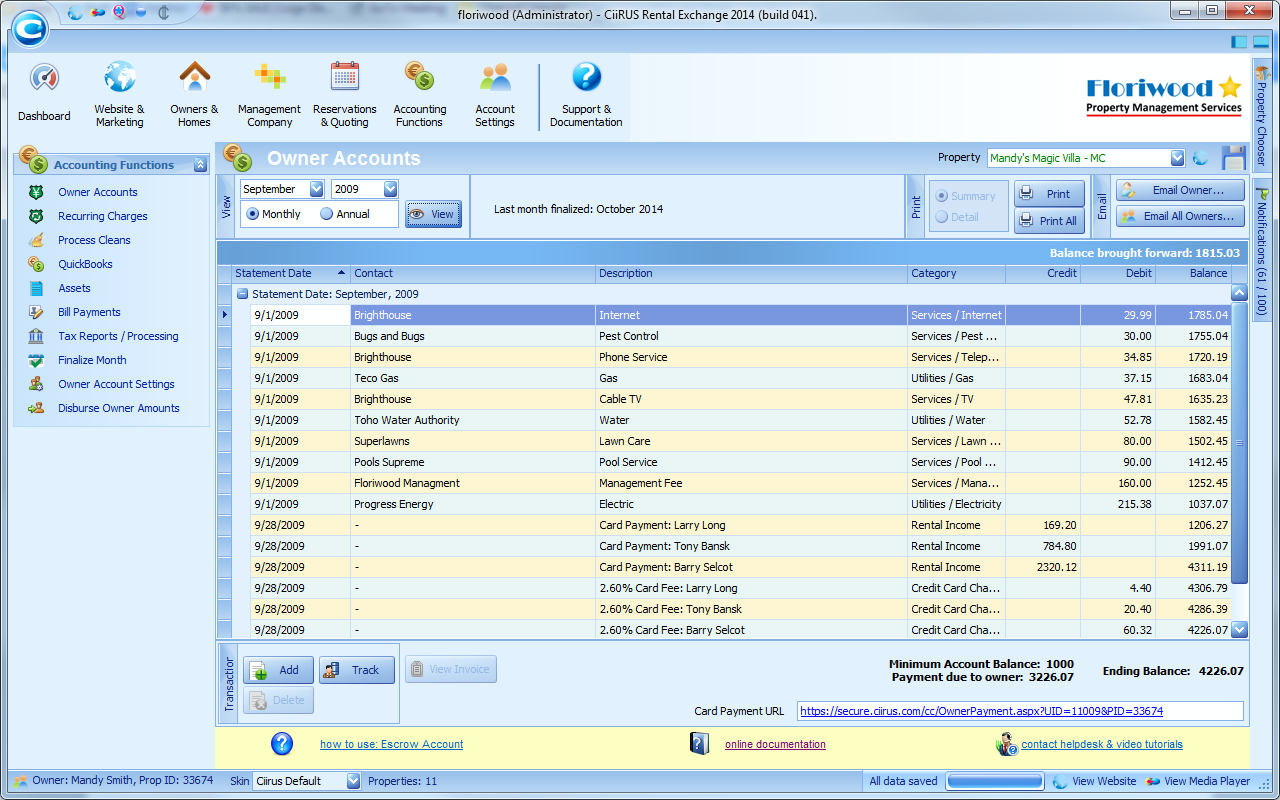Select the Monthly radio button
This screenshot has width=1280, height=800.
tap(252, 214)
